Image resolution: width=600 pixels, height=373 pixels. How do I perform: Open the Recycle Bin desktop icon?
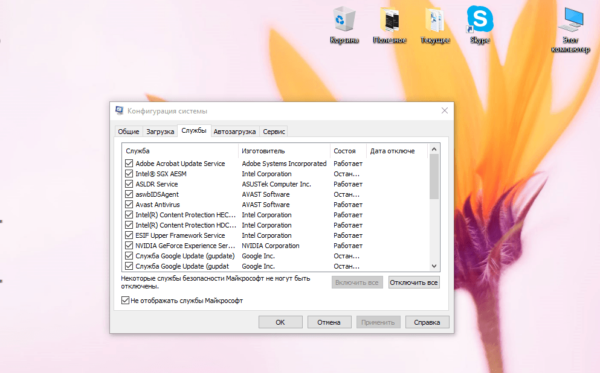tap(344, 25)
